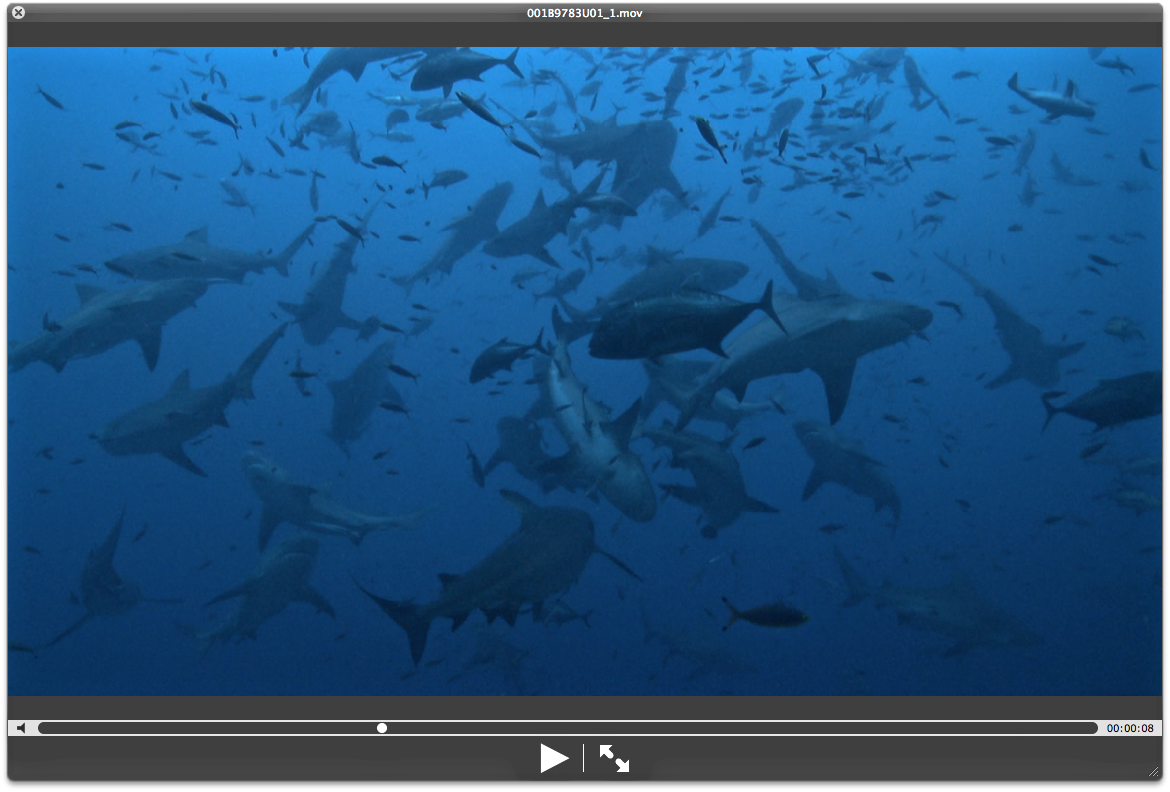Viewport: 1170px width, 792px height.
Task: Enter fullscreen using the diagonal arrows icon
Action: click(614, 758)
